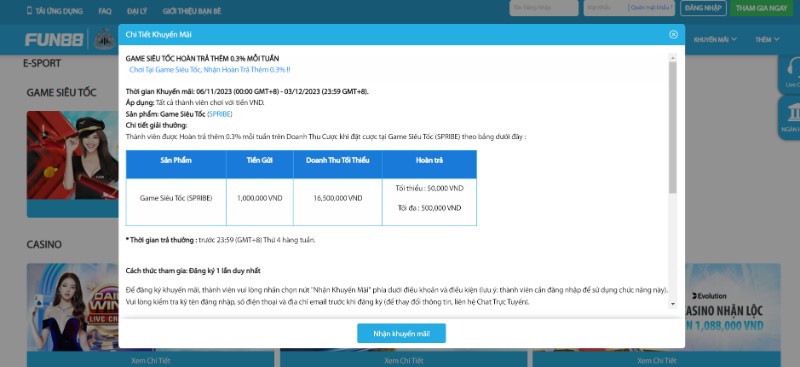Viewport: 800px width, 367px height.
Task: Click scrollbar down arrow in promotion dialog
Action: click(672, 304)
